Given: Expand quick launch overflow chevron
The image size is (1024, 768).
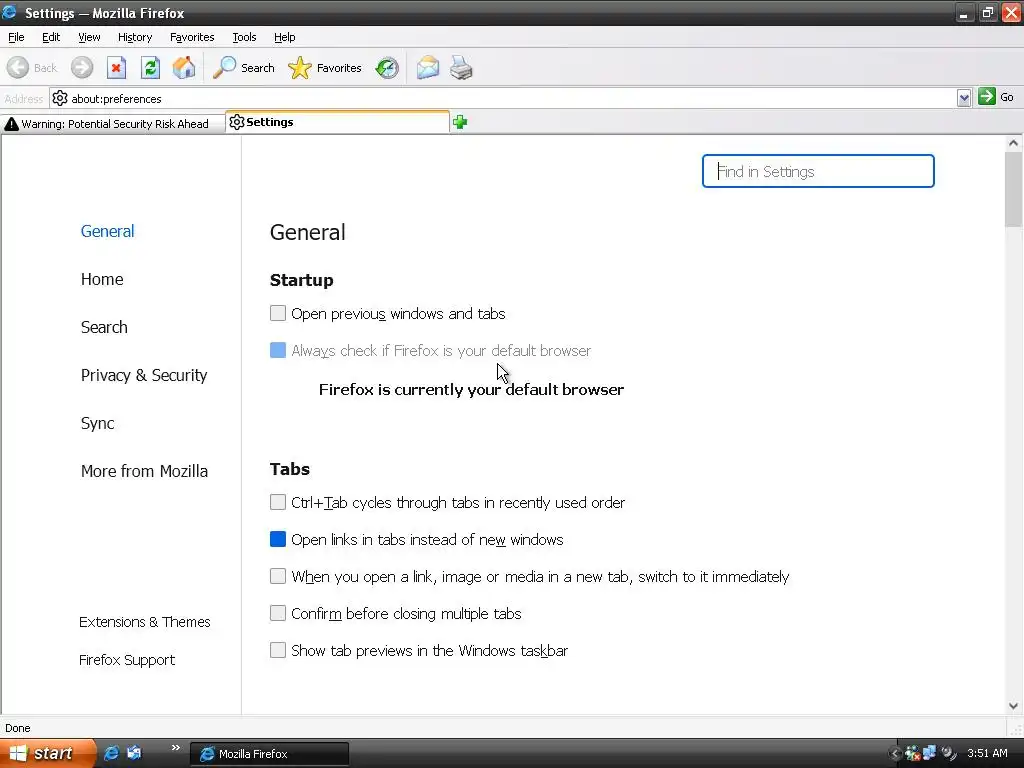Looking at the screenshot, I should (x=175, y=748).
